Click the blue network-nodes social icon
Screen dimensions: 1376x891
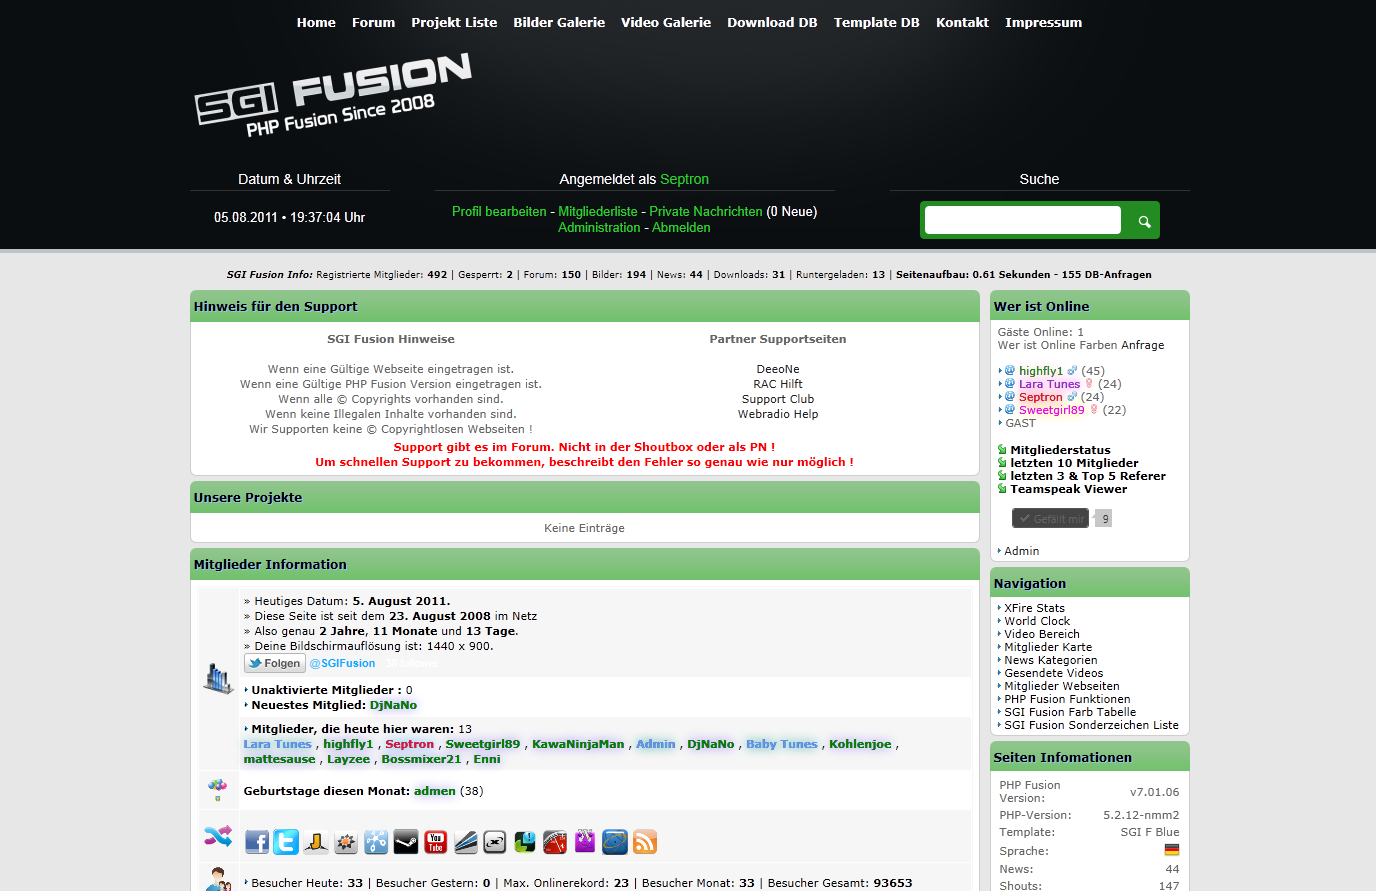(376, 842)
